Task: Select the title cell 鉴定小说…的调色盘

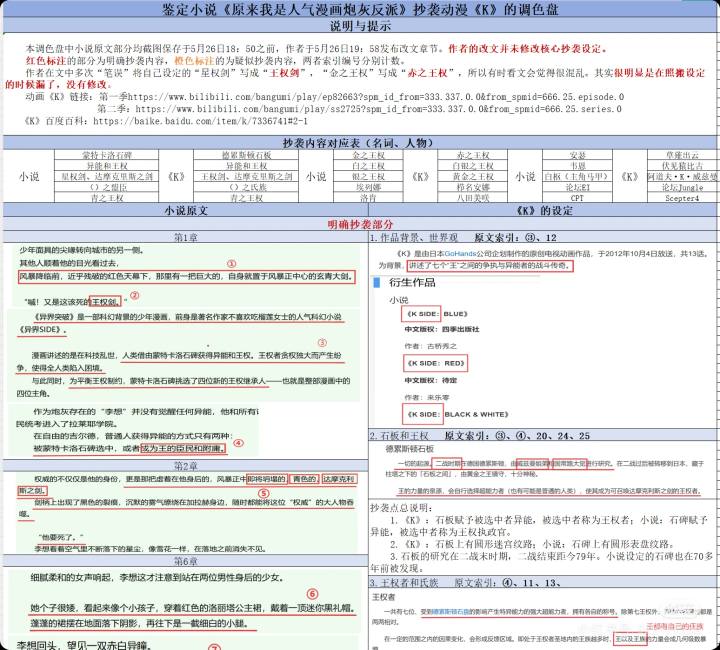Action: [360, 9]
